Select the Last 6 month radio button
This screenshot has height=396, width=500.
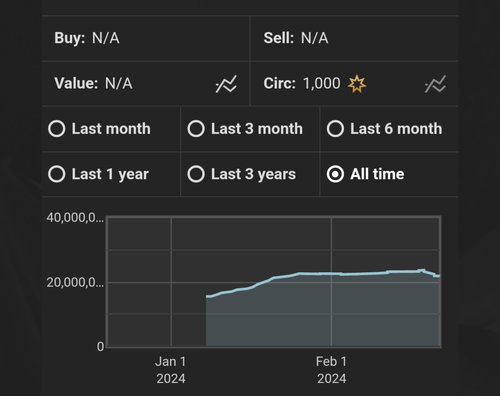(335, 129)
